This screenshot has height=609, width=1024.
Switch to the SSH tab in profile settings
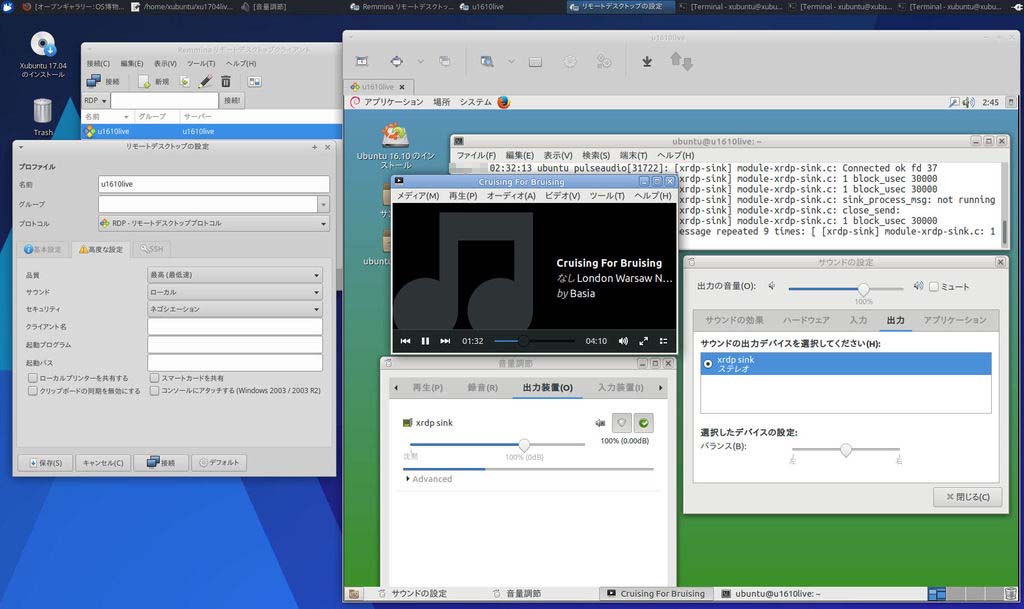152,249
